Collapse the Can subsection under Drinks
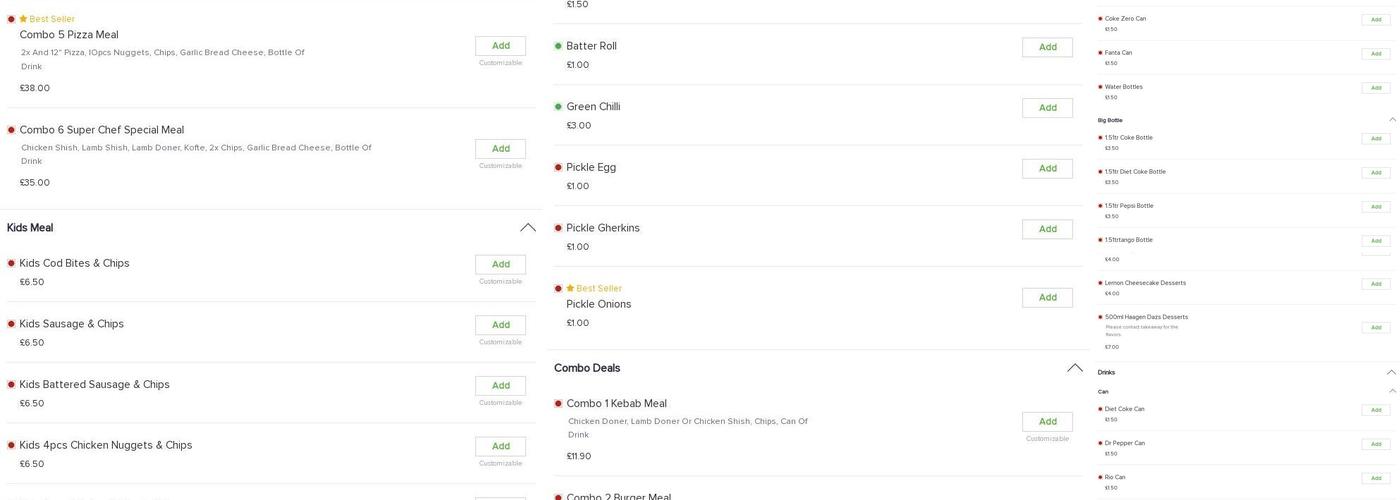 pyautogui.click(x=1392, y=391)
